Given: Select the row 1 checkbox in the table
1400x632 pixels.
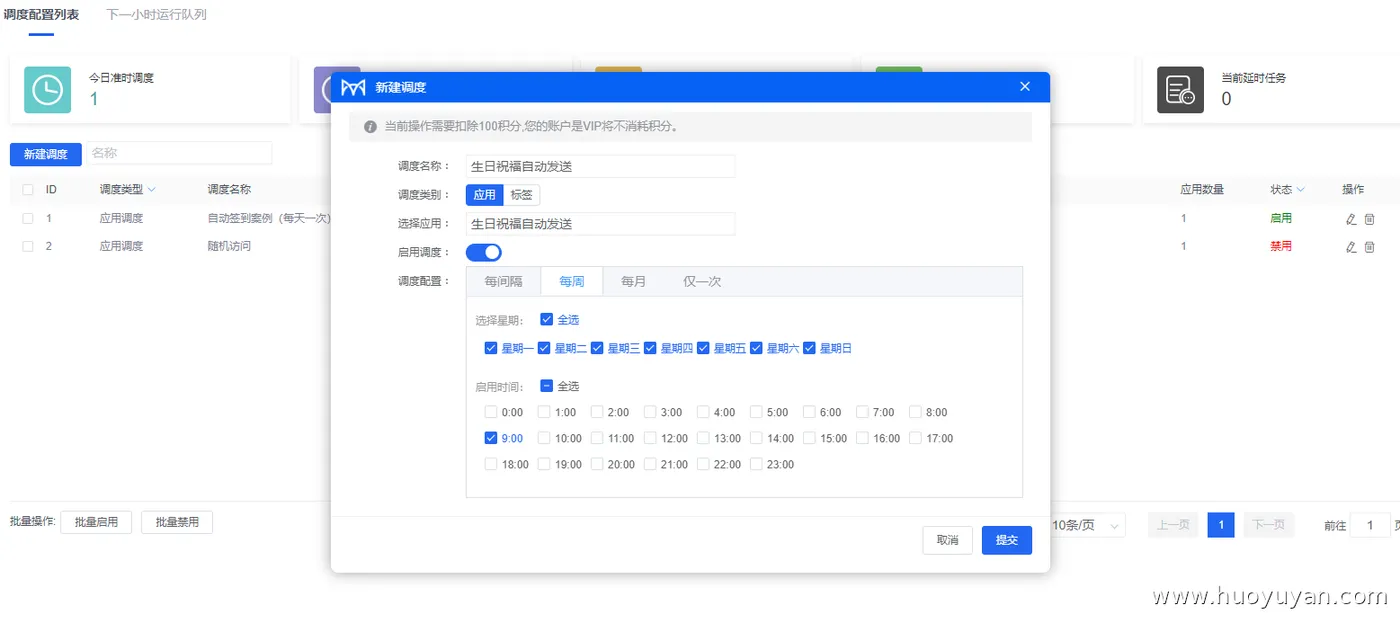Looking at the screenshot, I should [x=28, y=218].
